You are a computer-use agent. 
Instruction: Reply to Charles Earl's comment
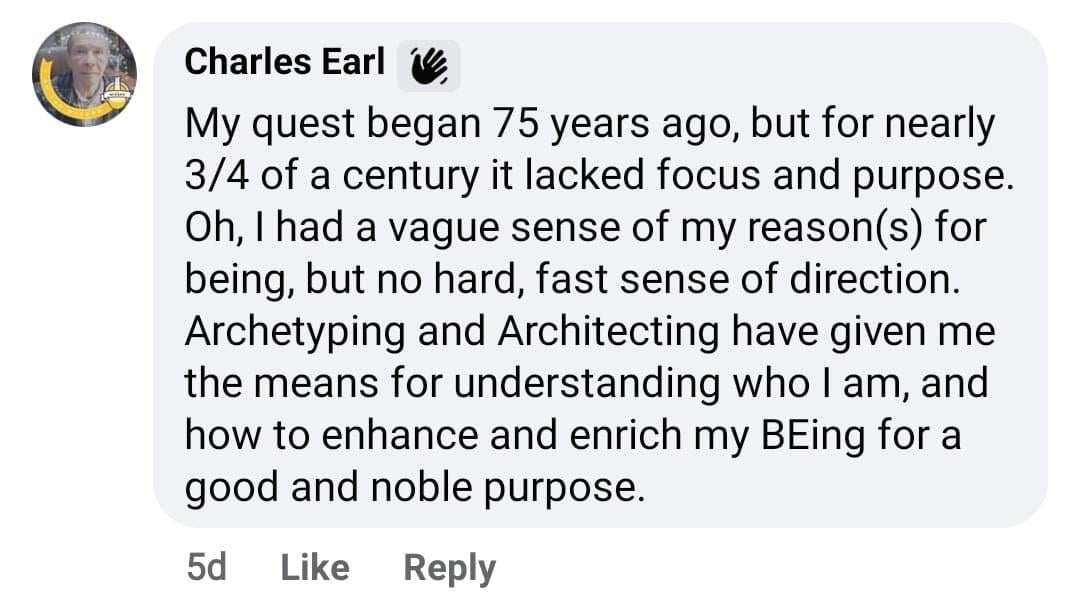(449, 568)
